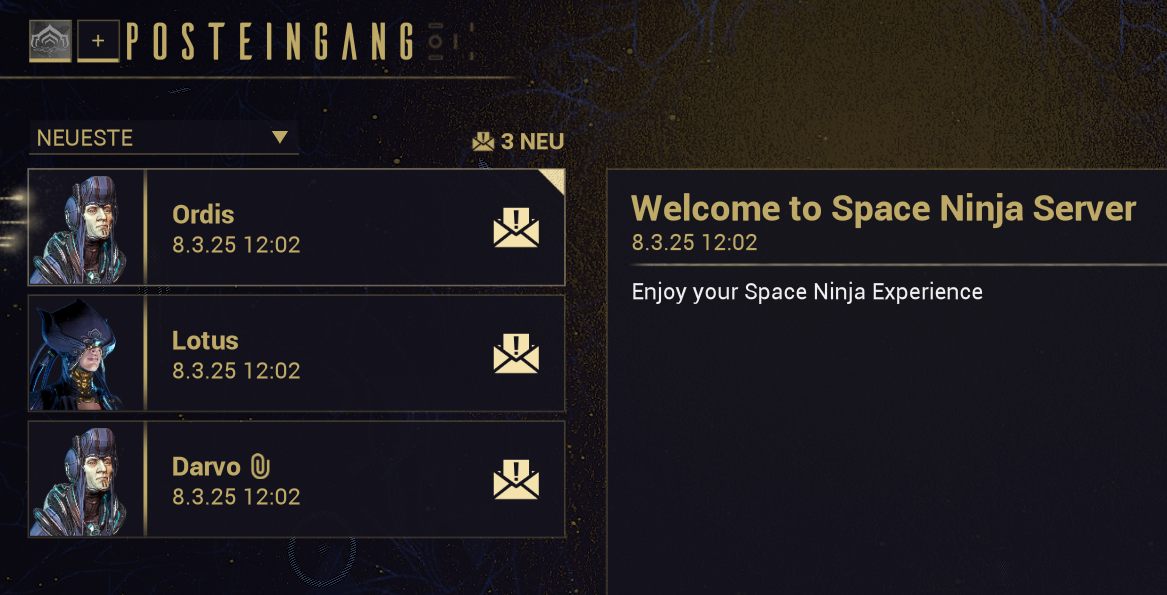Click the unread envelope icon on Darvo message
1167x595 pixels.
[x=516, y=480]
